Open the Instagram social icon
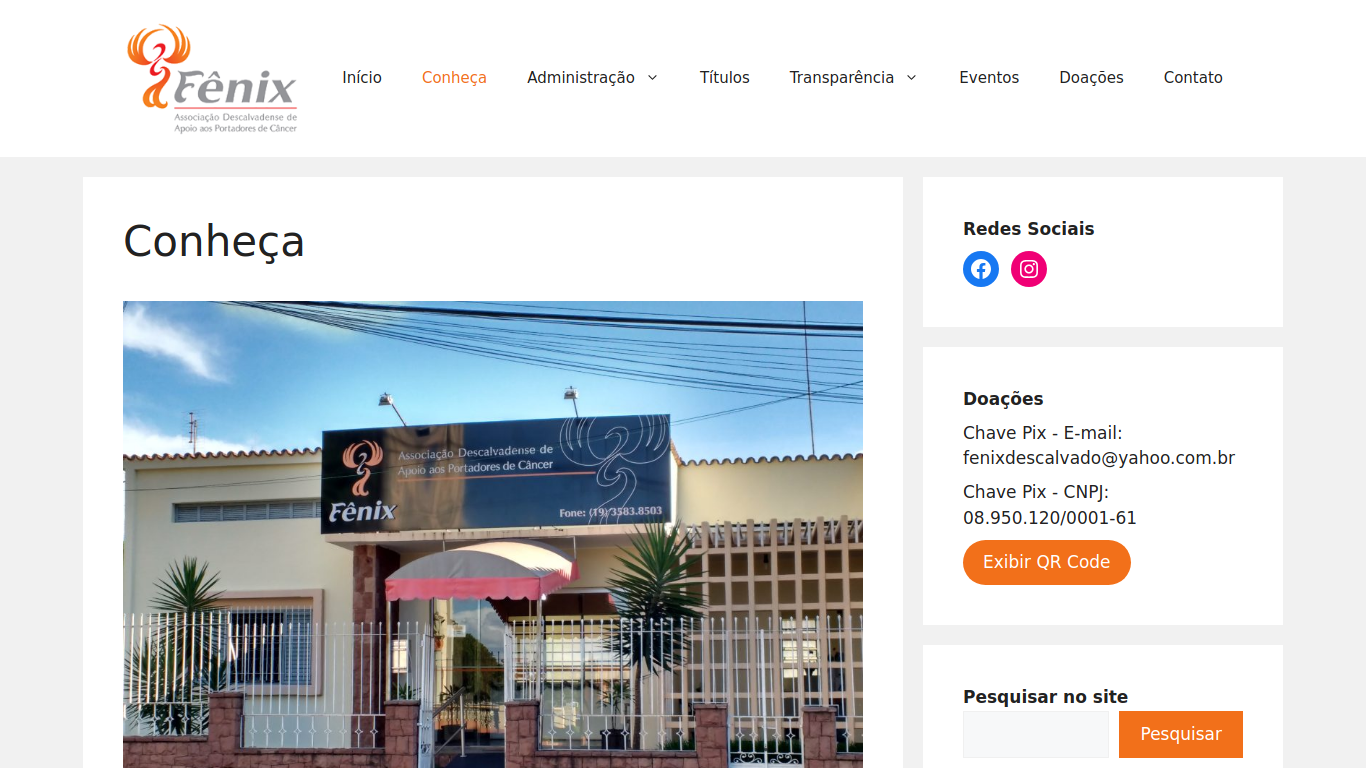1366x768 pixels. pyautogui.click(x=1029, y=269)
